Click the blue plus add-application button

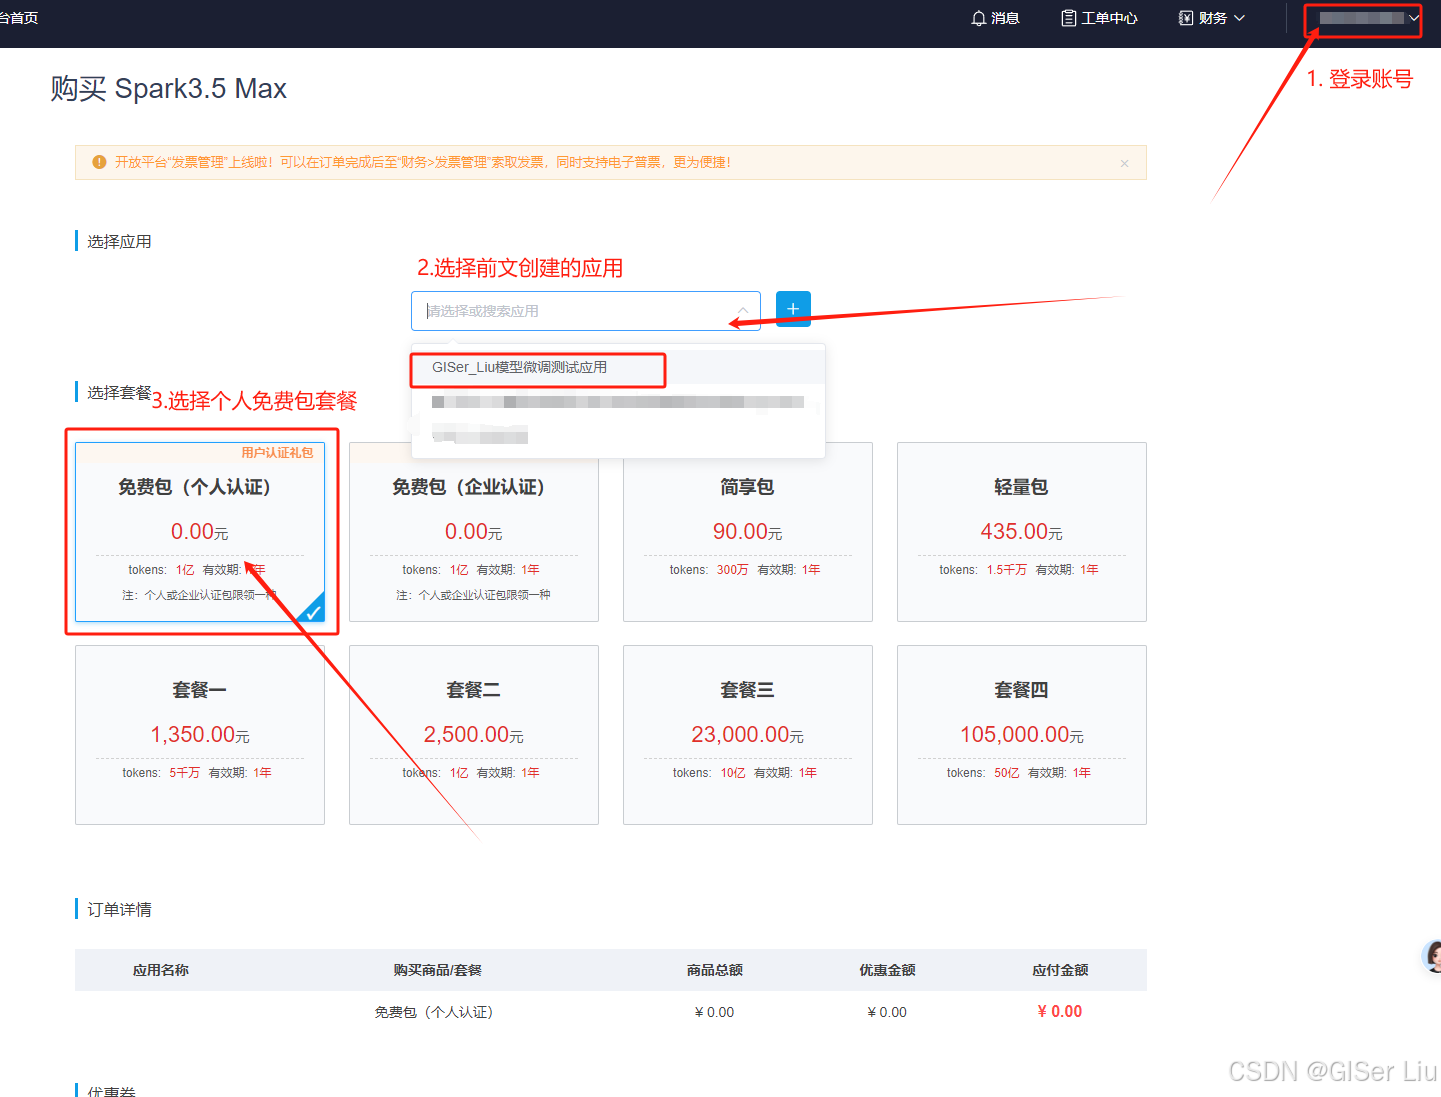[x=793, y=309]
